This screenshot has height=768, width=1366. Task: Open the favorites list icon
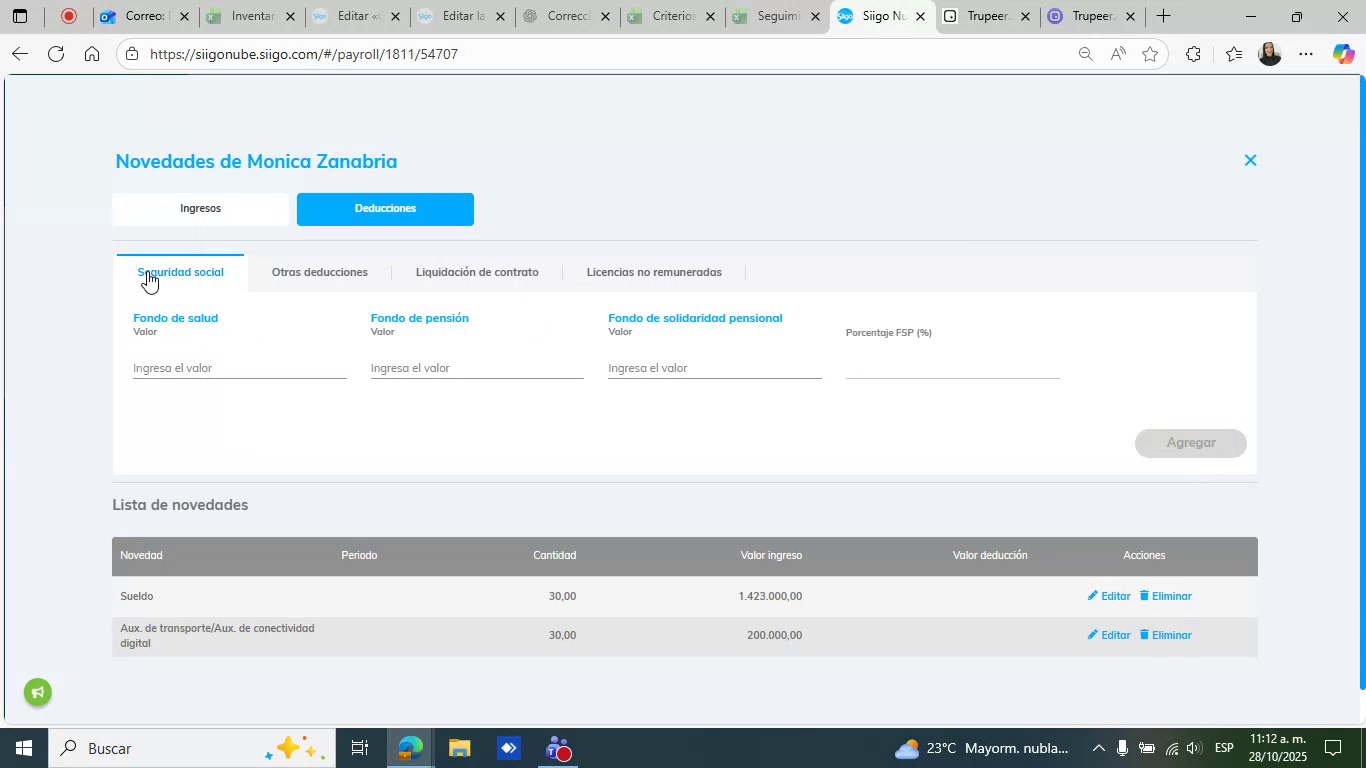click(x=1234, y=54)
